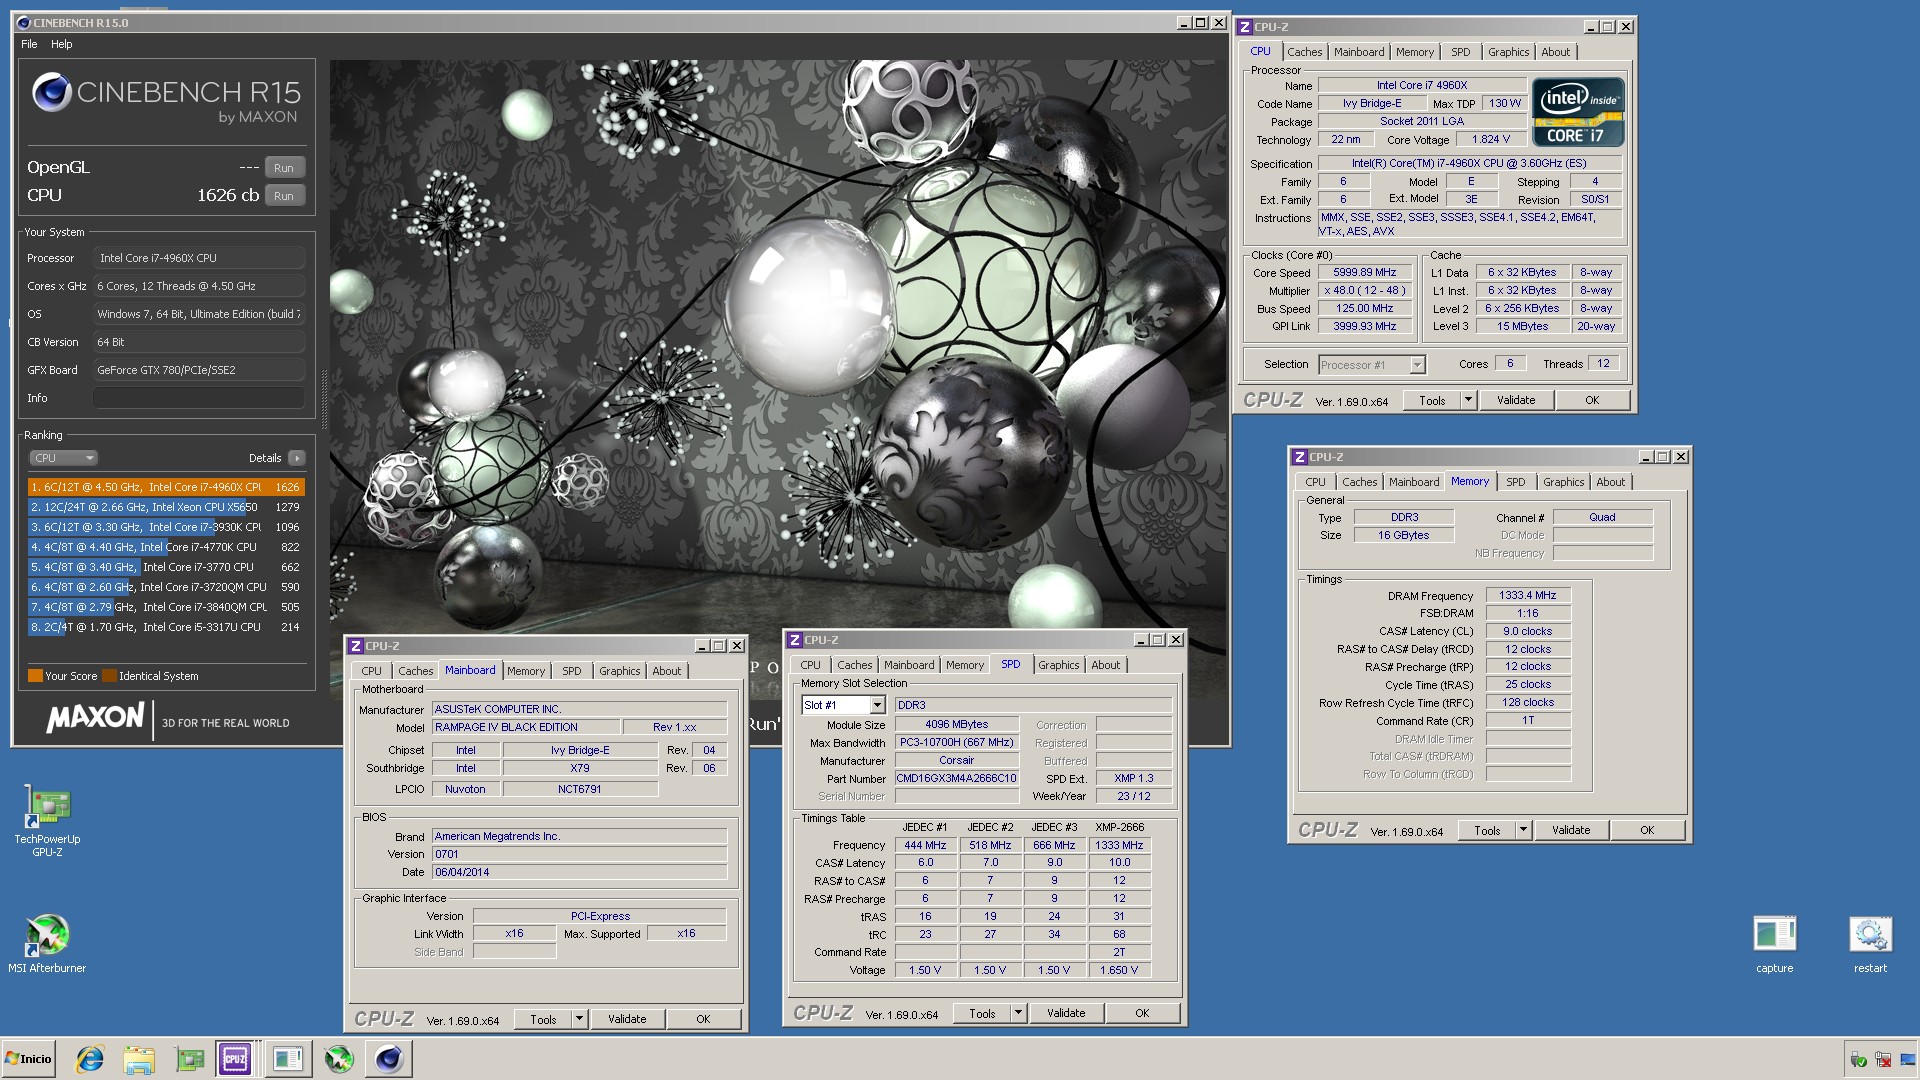Click the MAXON logo in Cinebench
This screenshot has width=1920, height=1080.
point(96,718)
